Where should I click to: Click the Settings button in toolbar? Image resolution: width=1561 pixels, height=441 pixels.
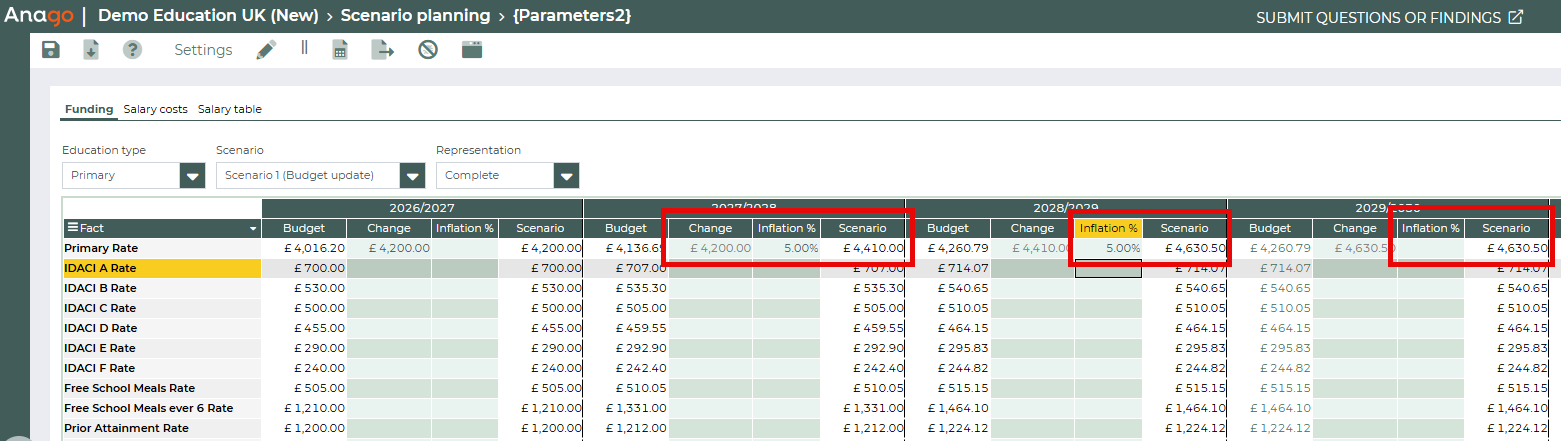(x=203, y=50)
